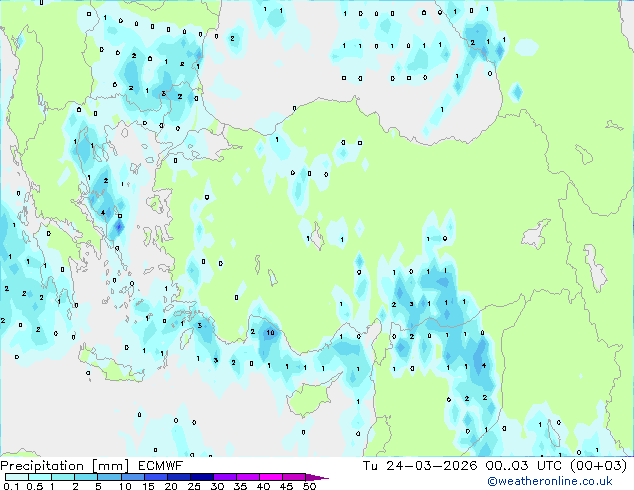Screen dimensions: 634x490
Task: Select the 2–5 mm legend color swatch
Action: pos(86,477)
